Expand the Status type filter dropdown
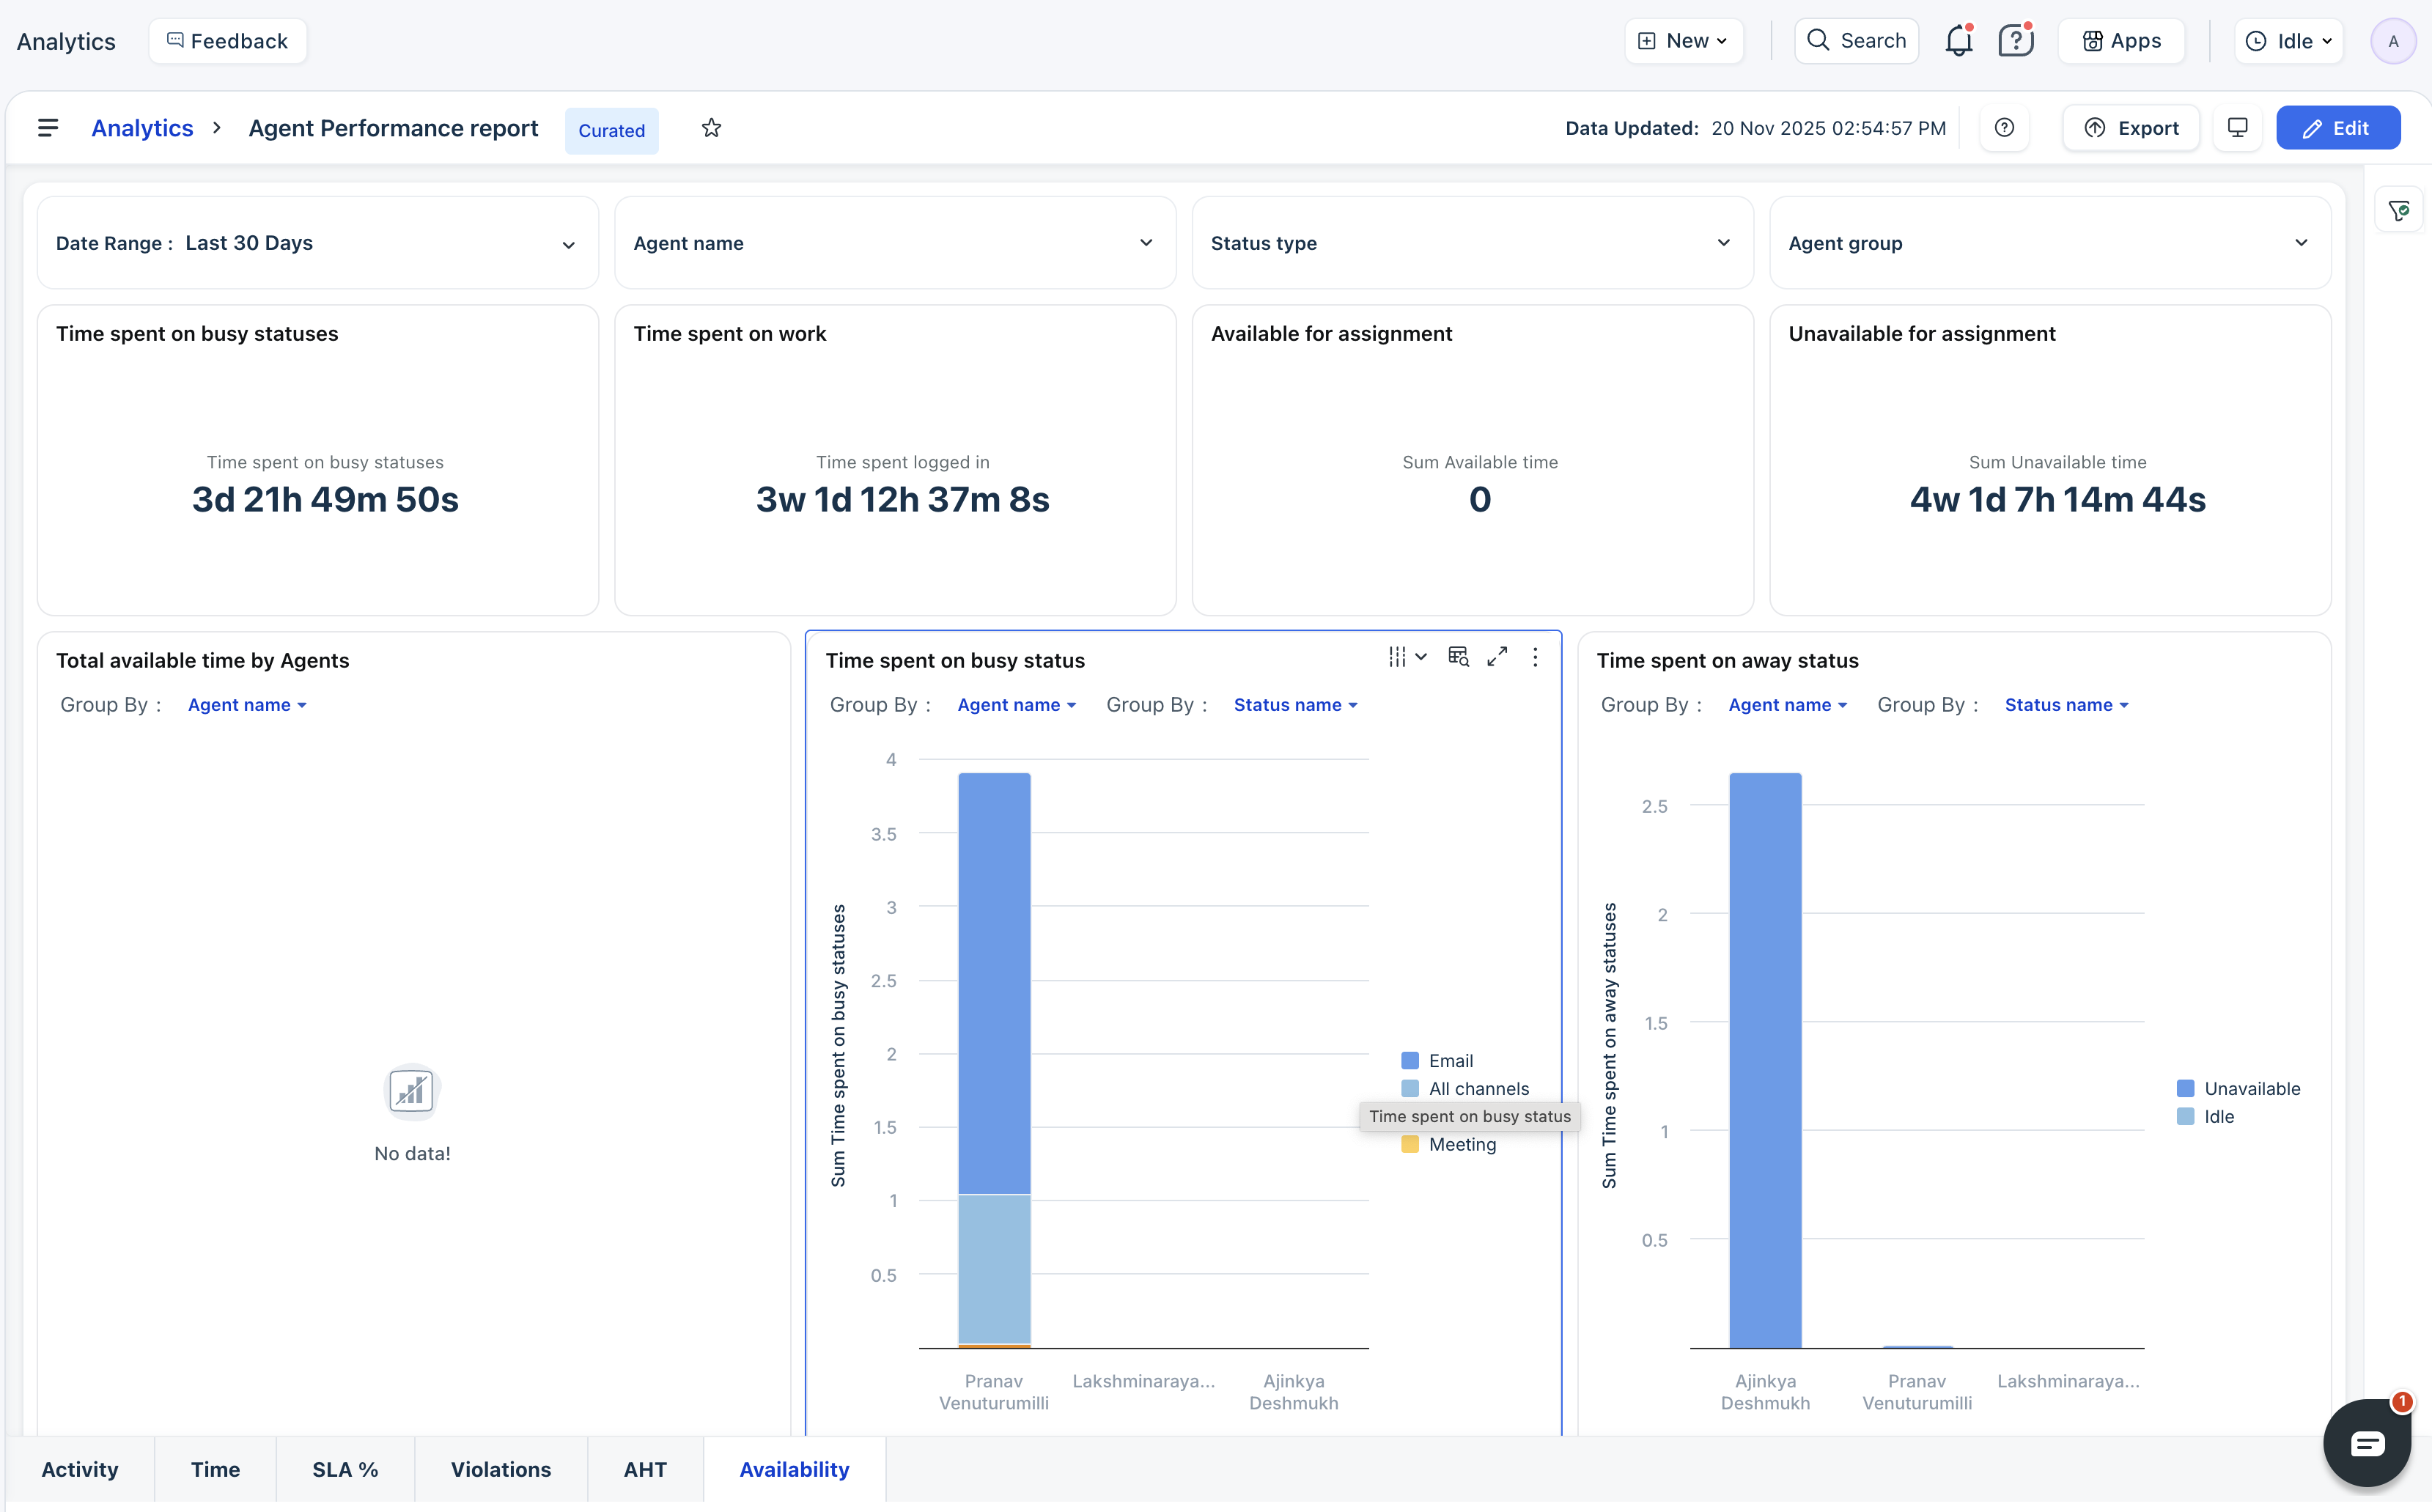The width and height of the screenshot is (2432, 1512). click(x=1471, y=243)
